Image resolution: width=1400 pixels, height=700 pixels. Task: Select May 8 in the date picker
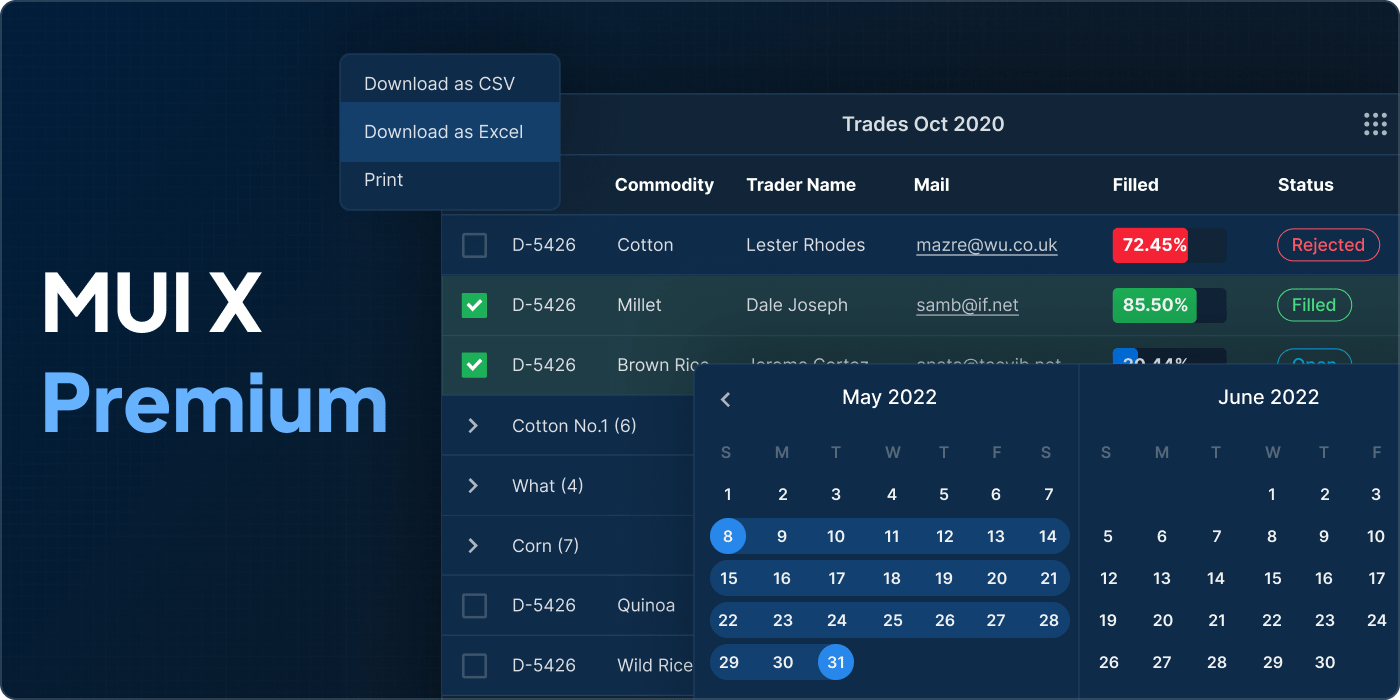pos(728,536)
